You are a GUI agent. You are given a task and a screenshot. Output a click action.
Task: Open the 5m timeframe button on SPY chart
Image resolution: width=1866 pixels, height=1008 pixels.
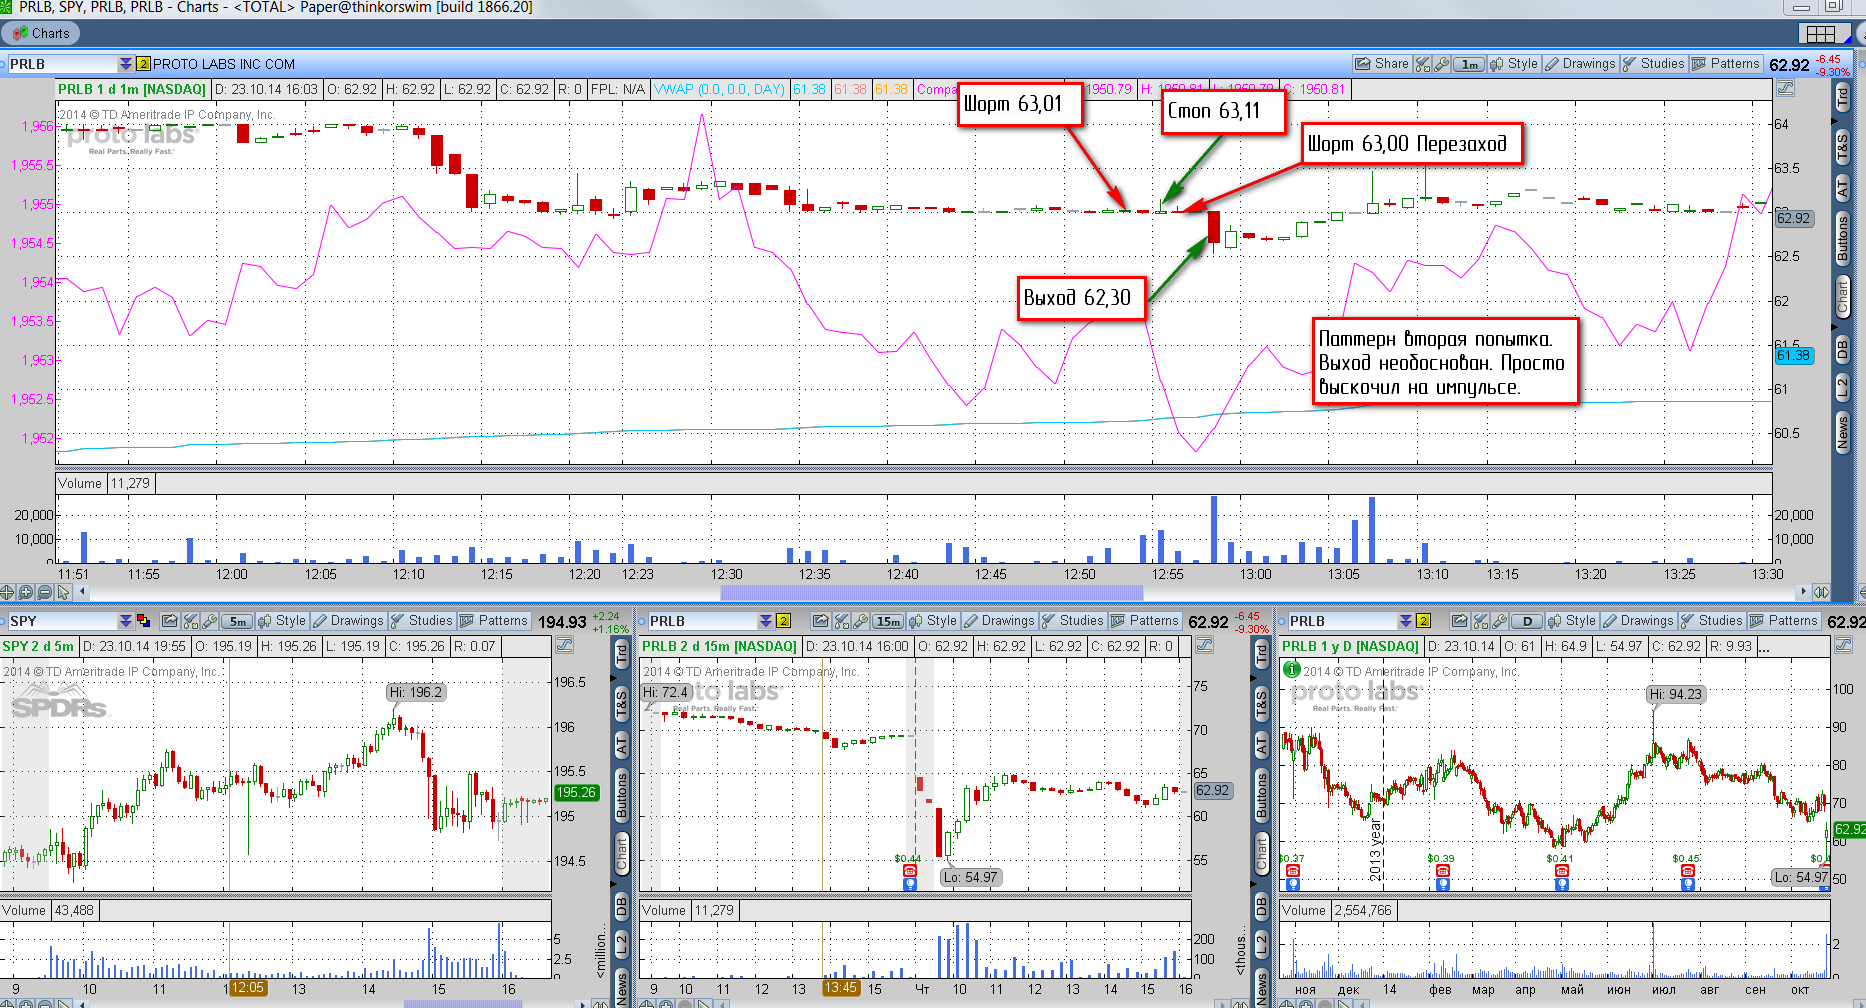tap(237, 621)
